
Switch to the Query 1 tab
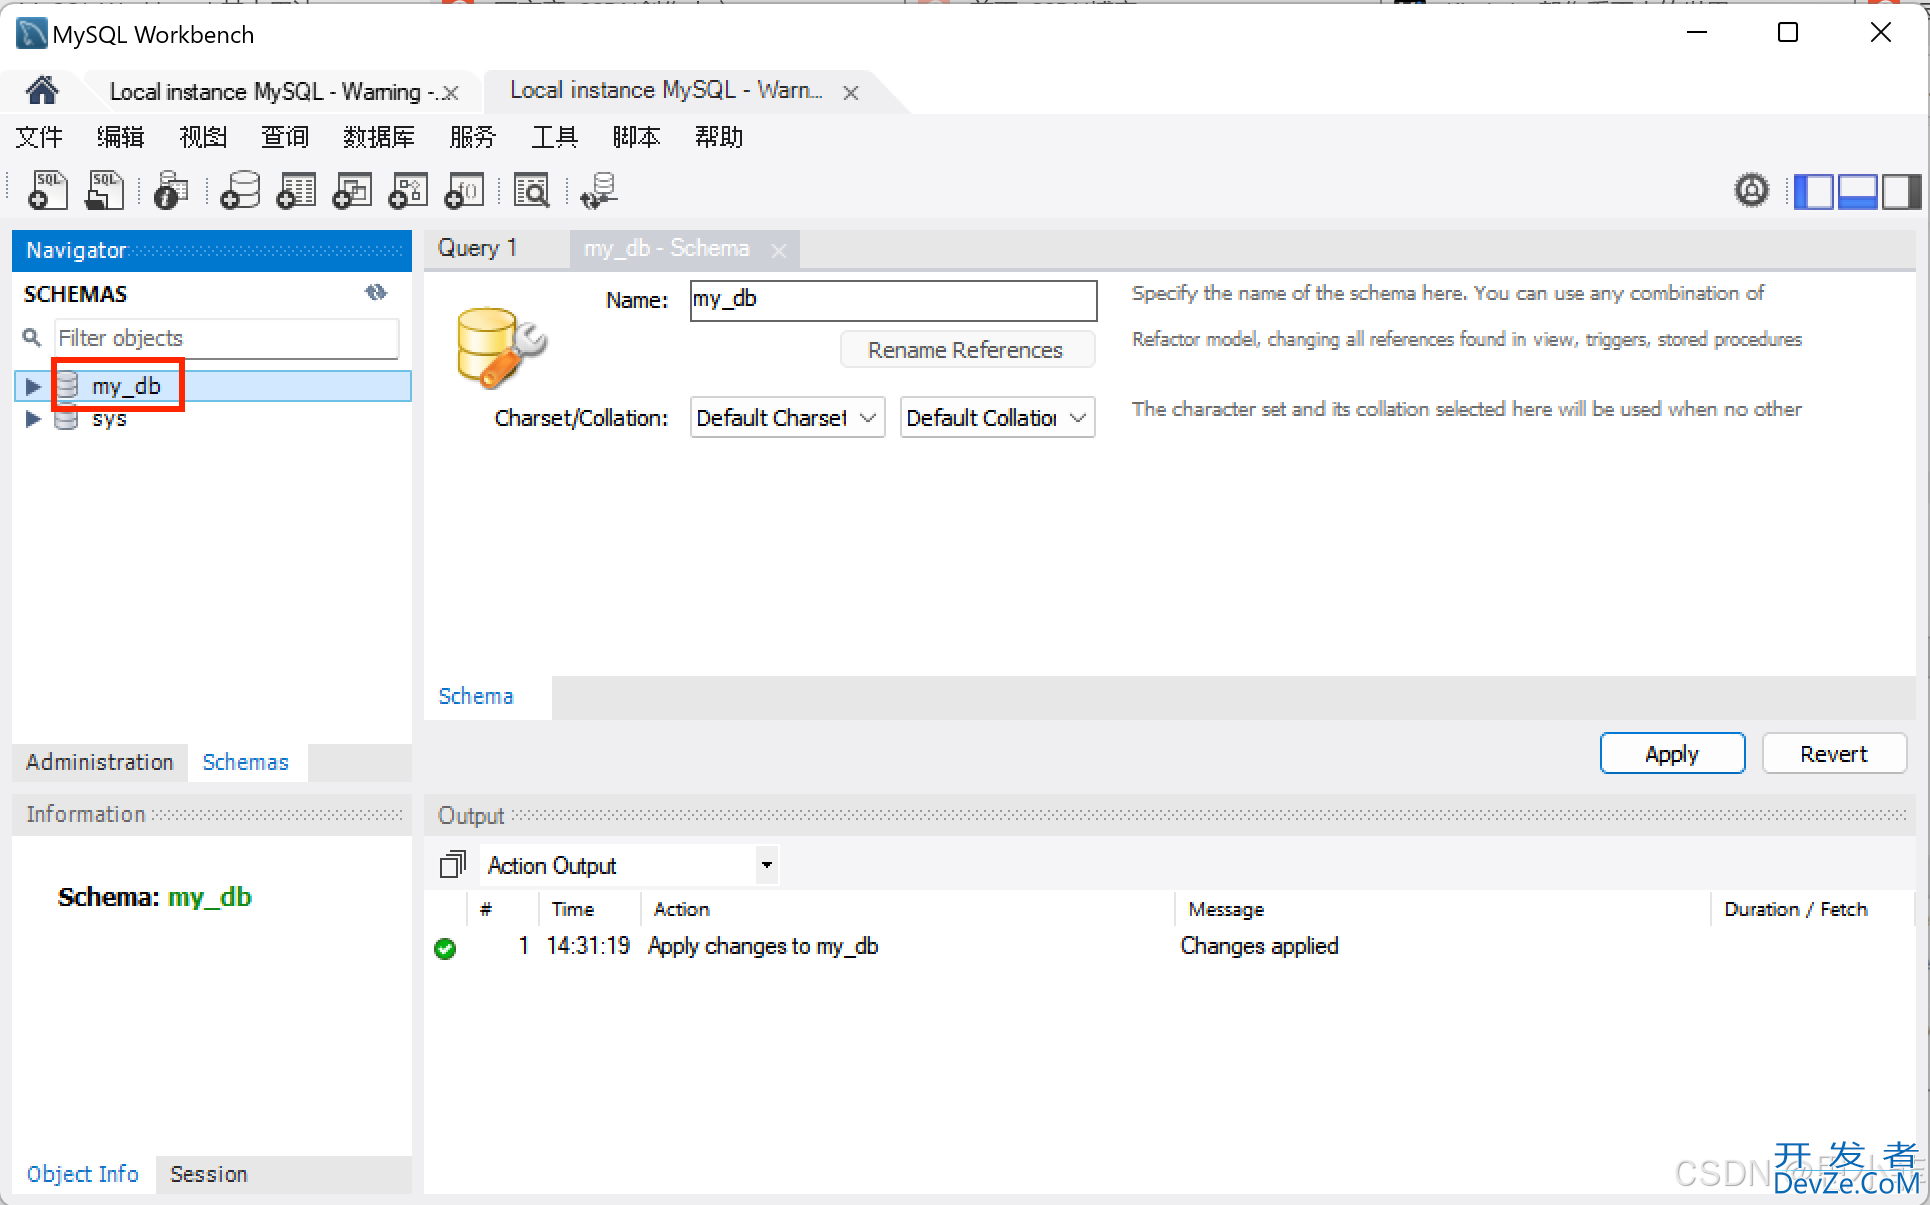[477, 248]
